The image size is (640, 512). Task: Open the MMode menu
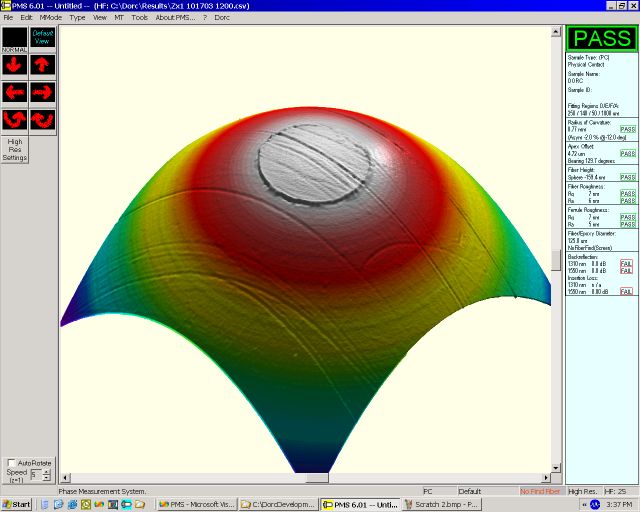click(51, 18)
